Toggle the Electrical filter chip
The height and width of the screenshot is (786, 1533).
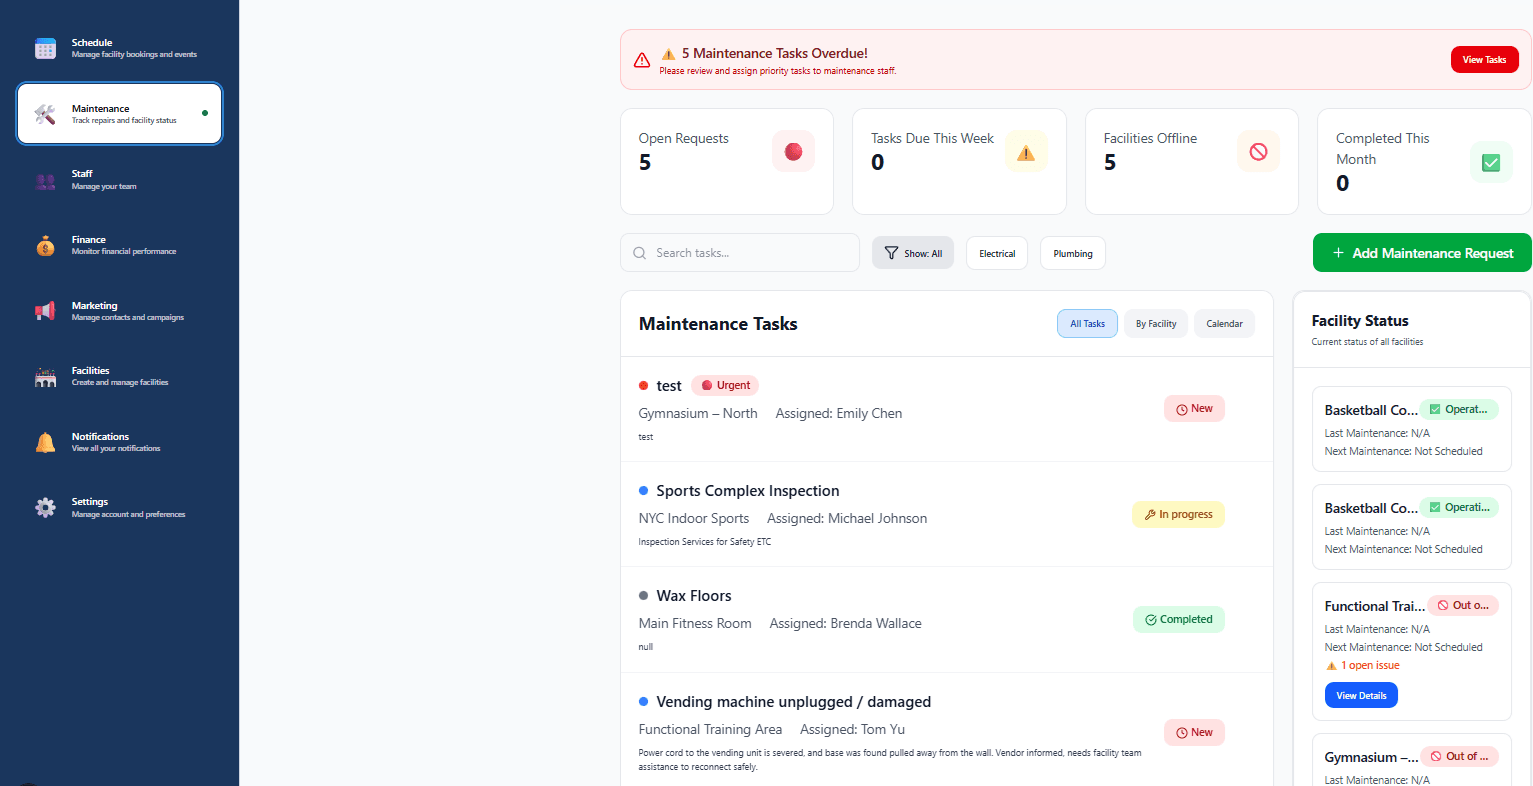click(997, 253)
